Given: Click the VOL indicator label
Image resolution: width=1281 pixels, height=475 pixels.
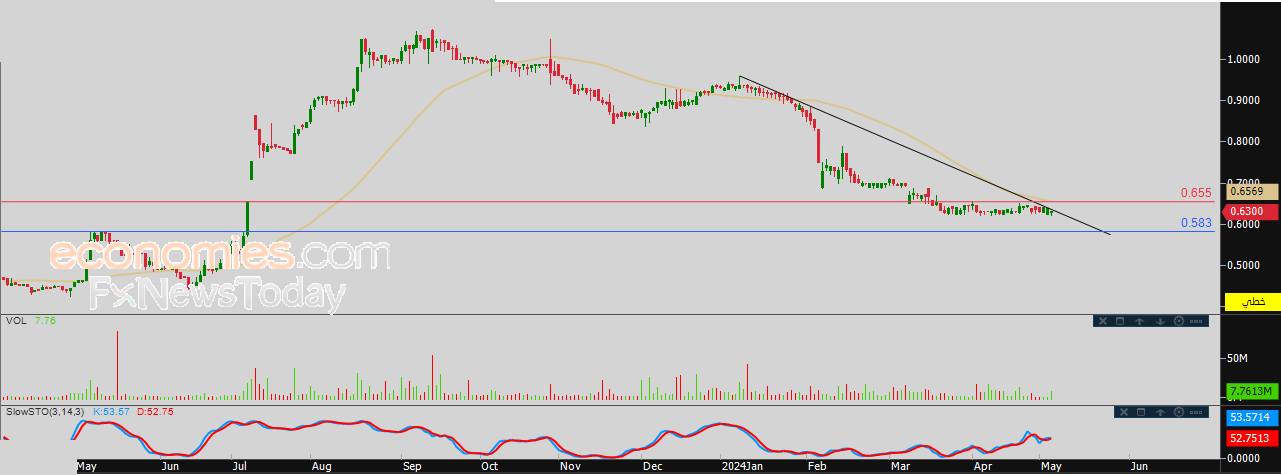Looking at the screenshot, I should pos(16,321).
